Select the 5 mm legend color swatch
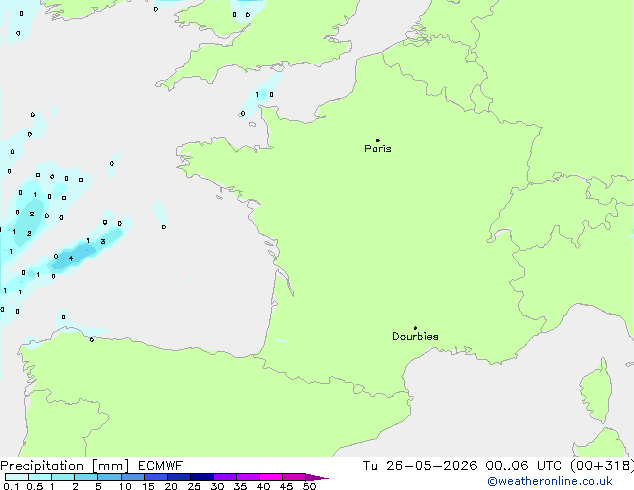Image resolution: width=634 pixels, height=490 pixels. click(x=109, y=477)
